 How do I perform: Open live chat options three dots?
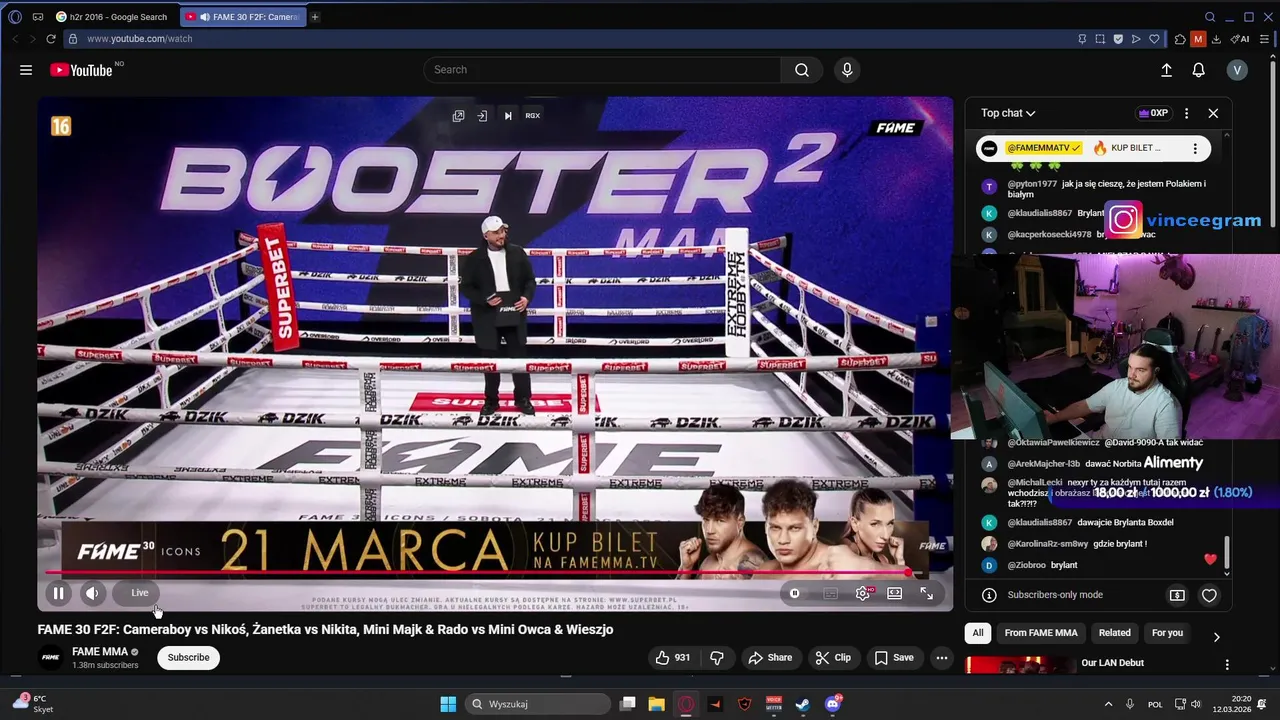tap(1186, 113)
